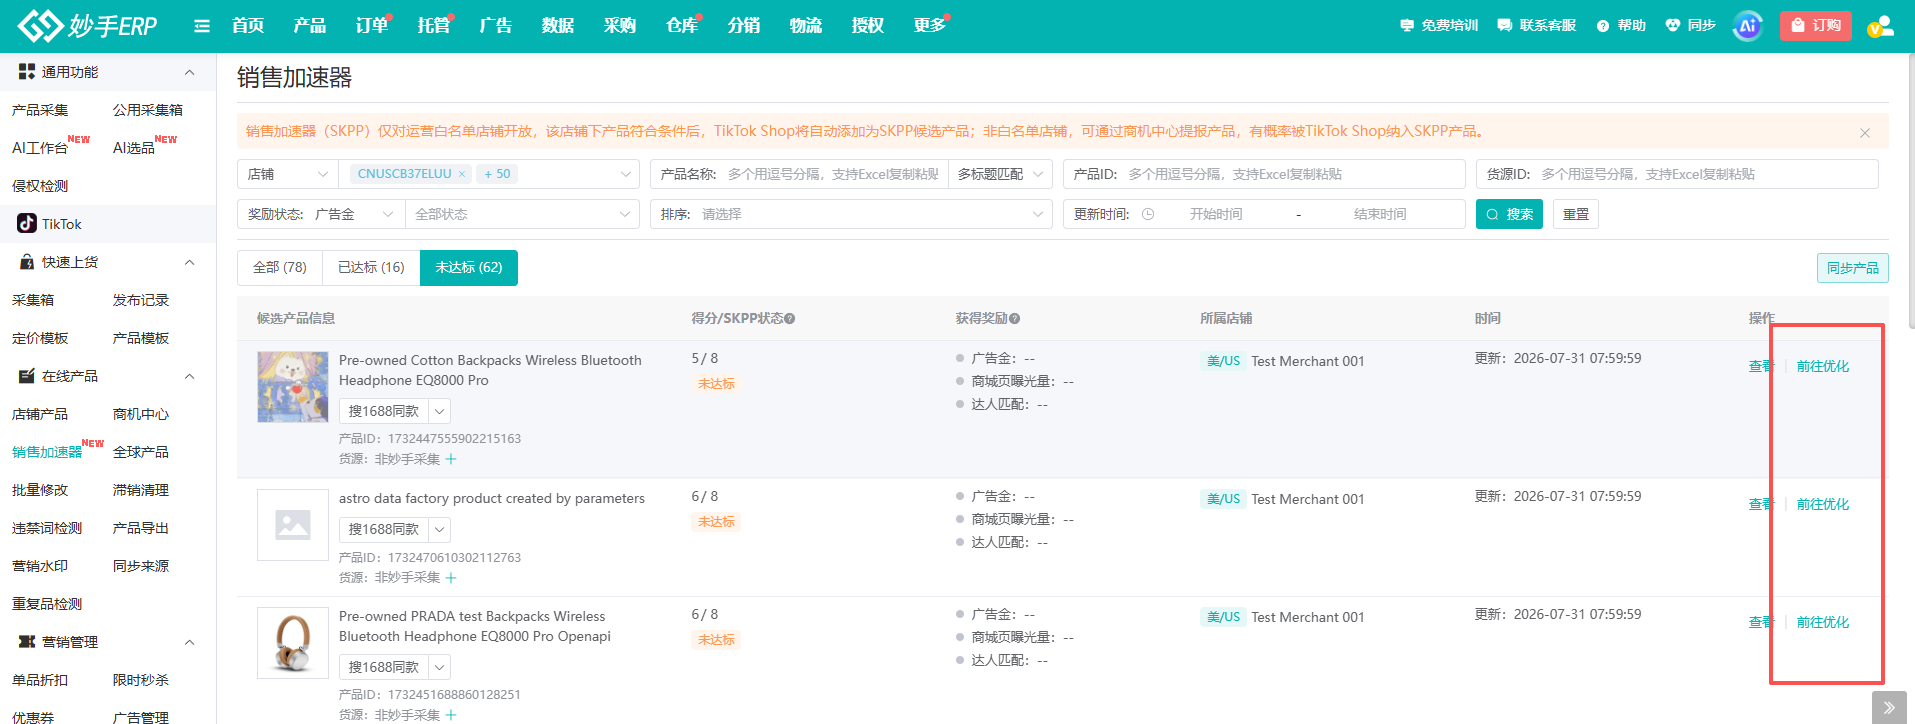This screenshot has height=724, width=1915.
Task: Open the user avatar in top bar
Action: 1881,26
